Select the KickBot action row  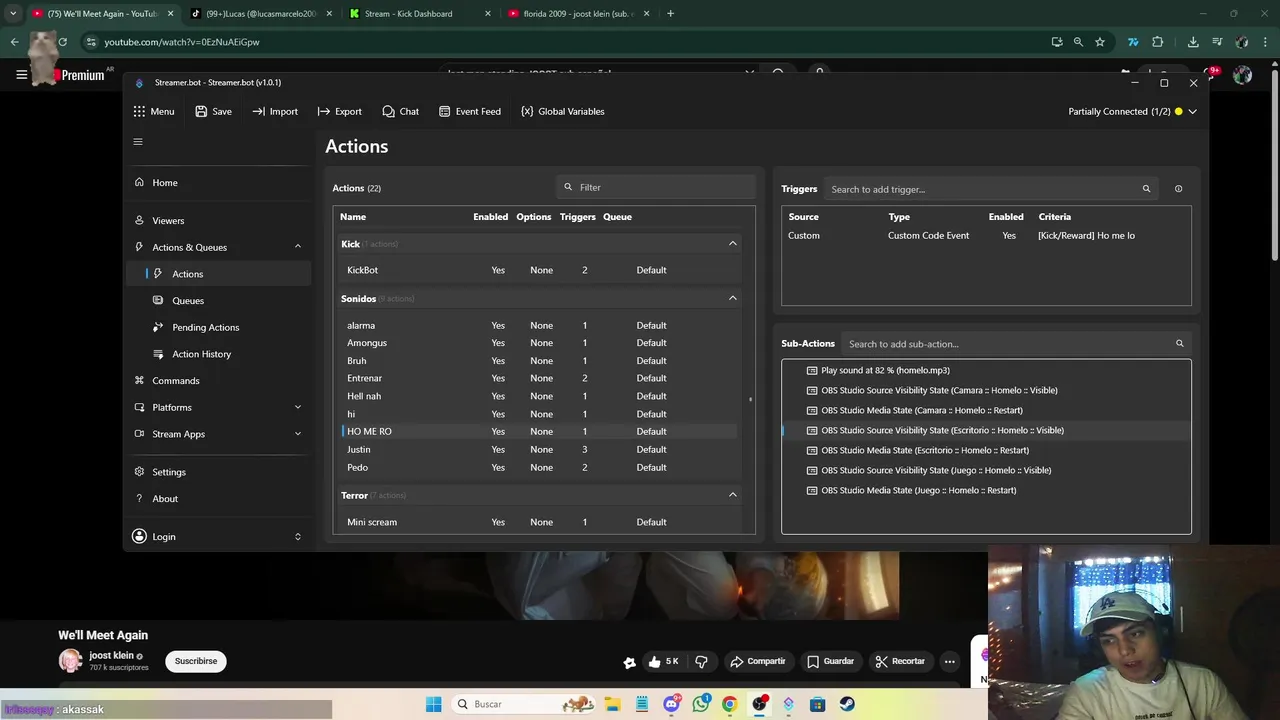[x=539, y=270]
